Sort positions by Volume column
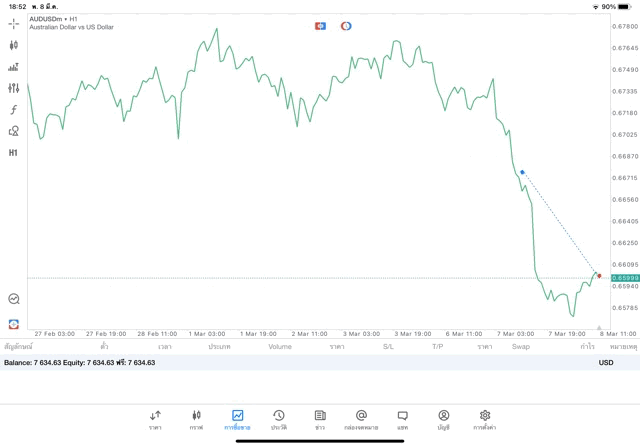 coord(280,347)
